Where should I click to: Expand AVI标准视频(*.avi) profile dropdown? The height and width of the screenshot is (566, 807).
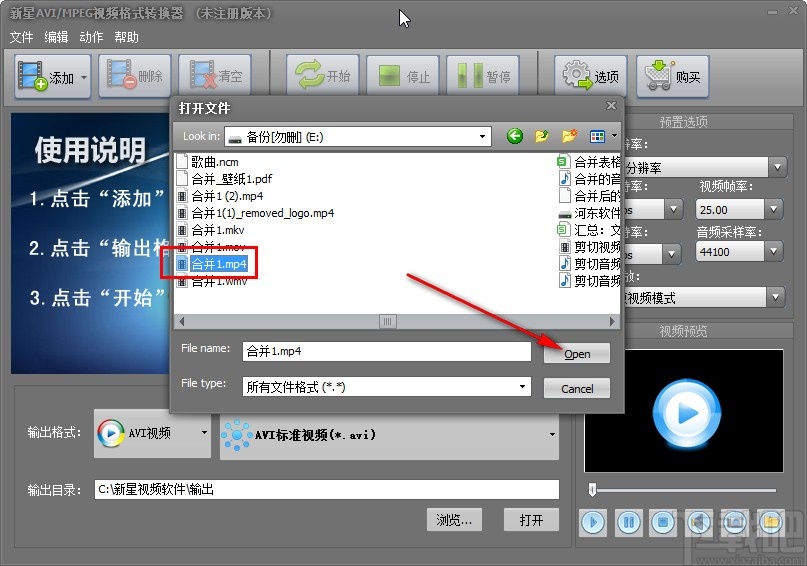pyautogui.click(x=552, y=435)
